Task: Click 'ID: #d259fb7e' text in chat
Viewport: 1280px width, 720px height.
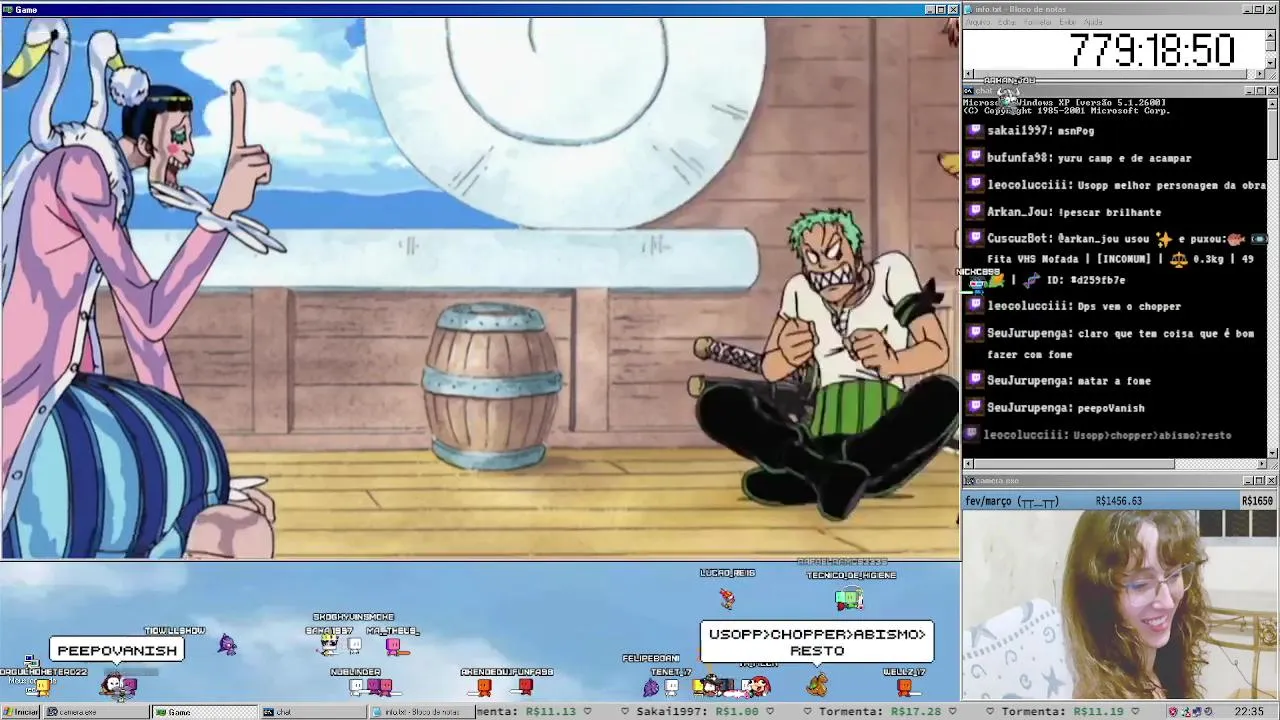Action: [x=1085, y=281]
